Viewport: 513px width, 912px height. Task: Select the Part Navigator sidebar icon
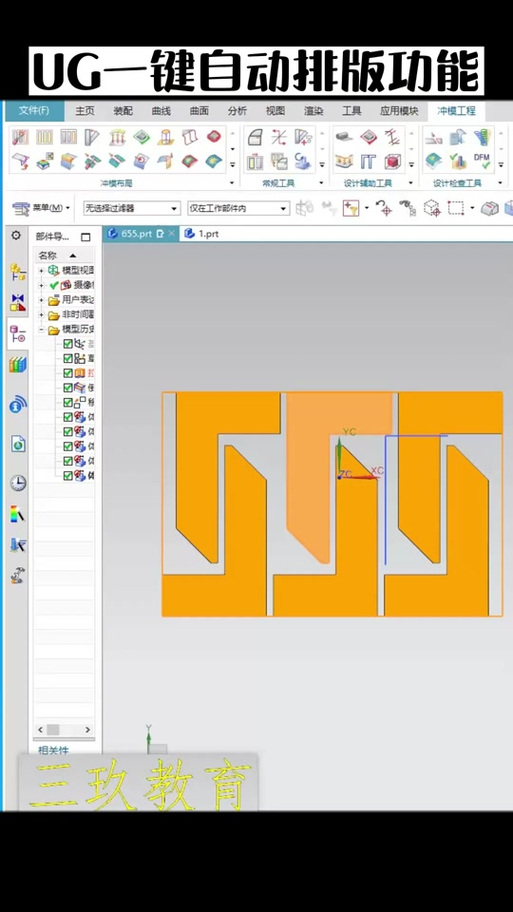(x=18, y=334)
